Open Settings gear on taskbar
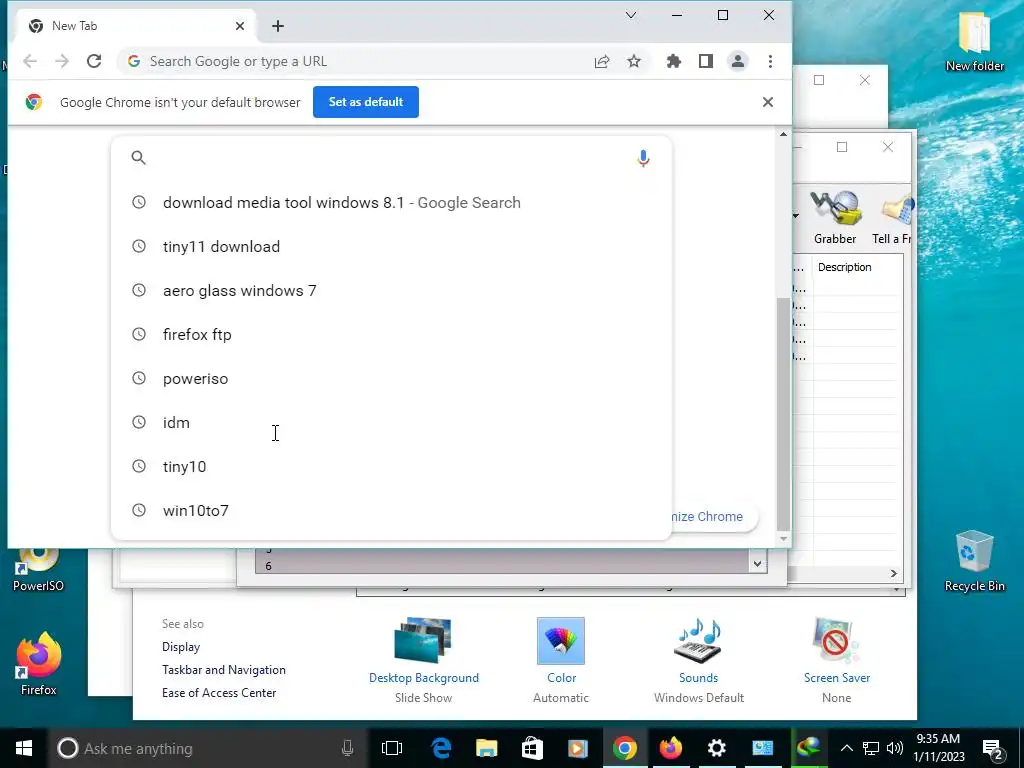The image size is (1024, 768). pos(716,748)
